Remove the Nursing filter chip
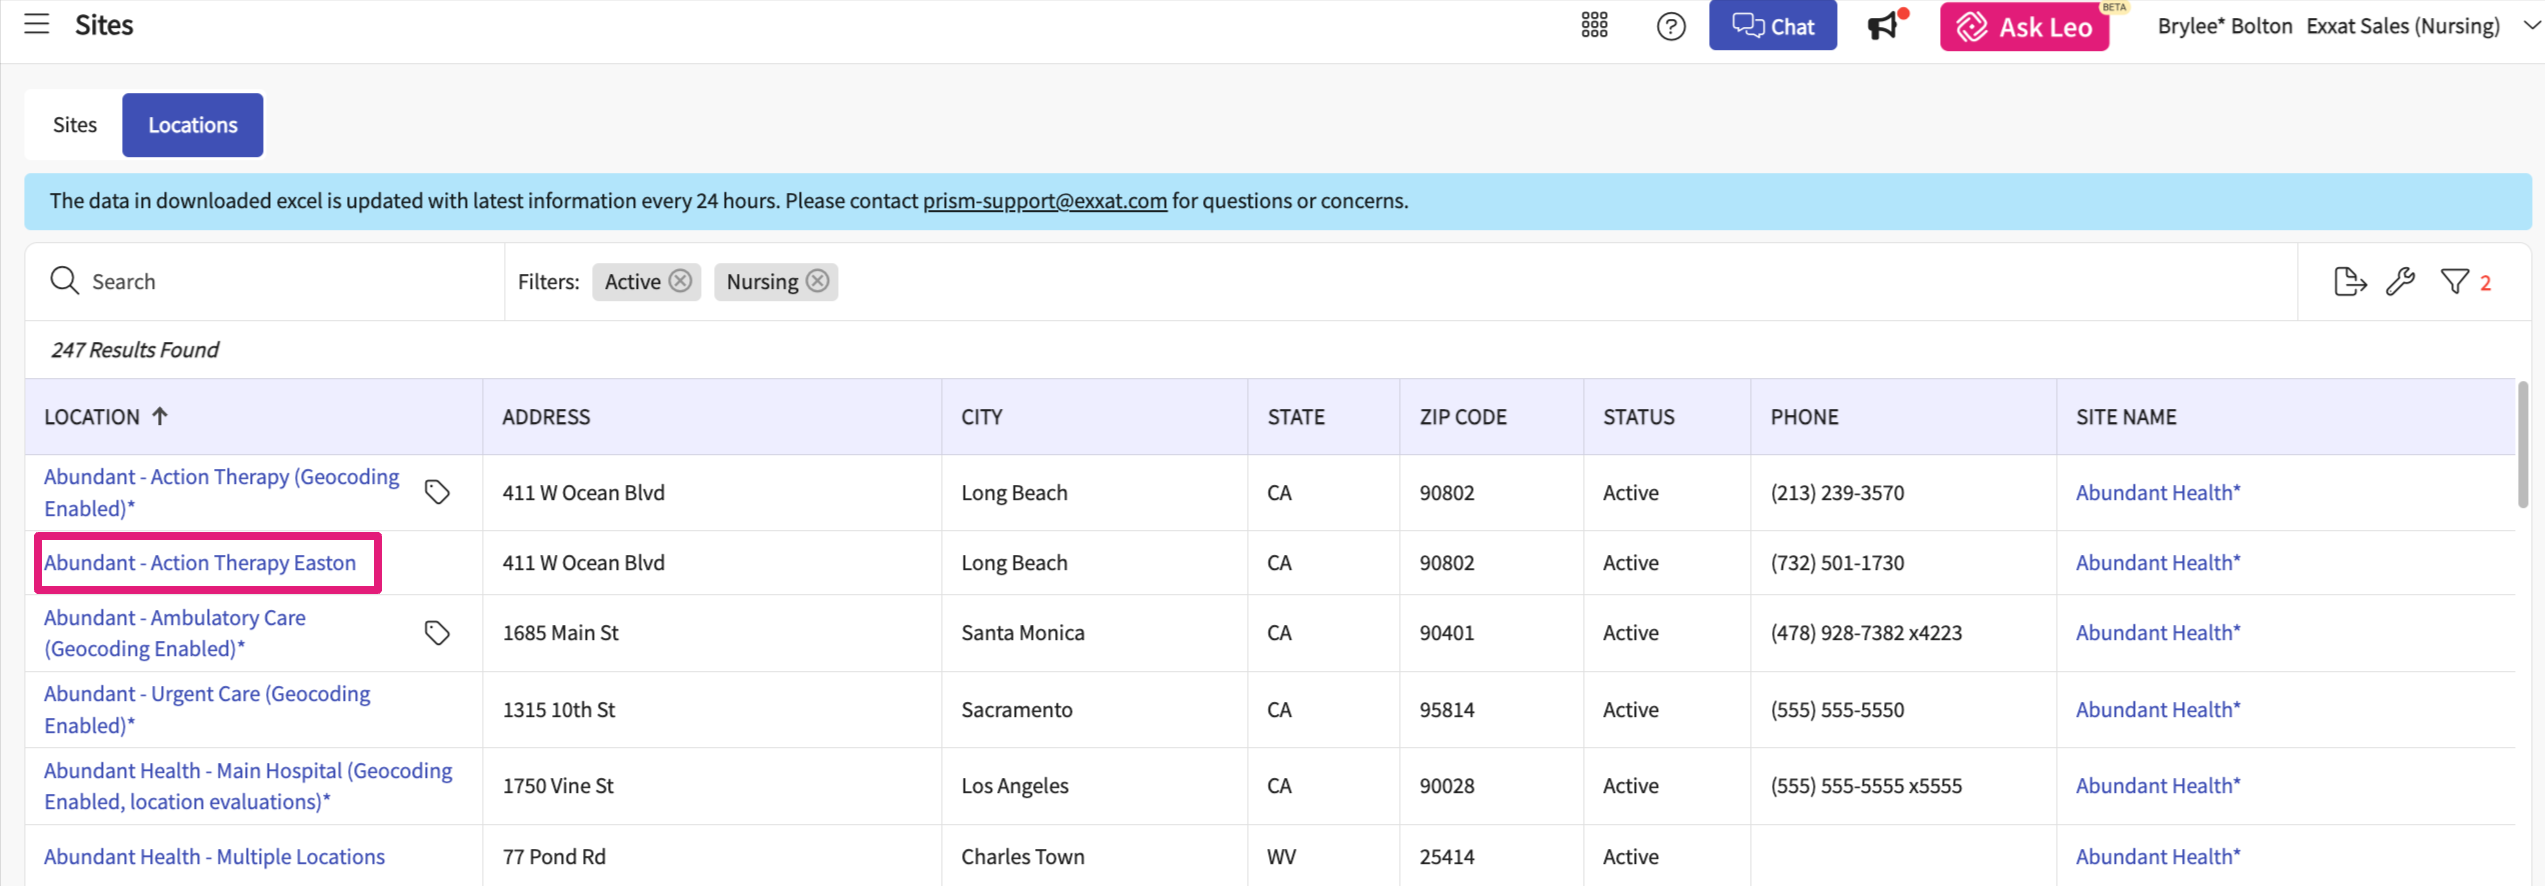The height and width of the screenshot is (886, 2545). coord(818,281)
